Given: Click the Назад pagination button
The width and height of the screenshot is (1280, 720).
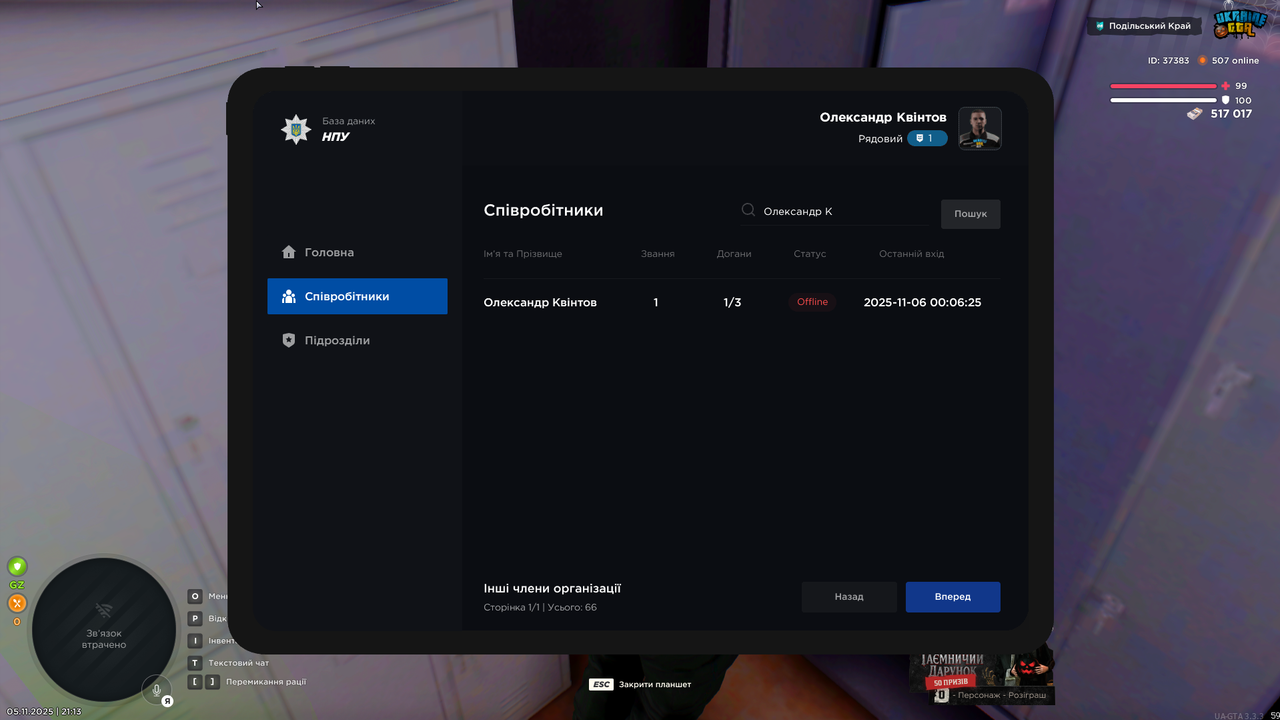Looking at the screenshot, I should pos(849,597).
